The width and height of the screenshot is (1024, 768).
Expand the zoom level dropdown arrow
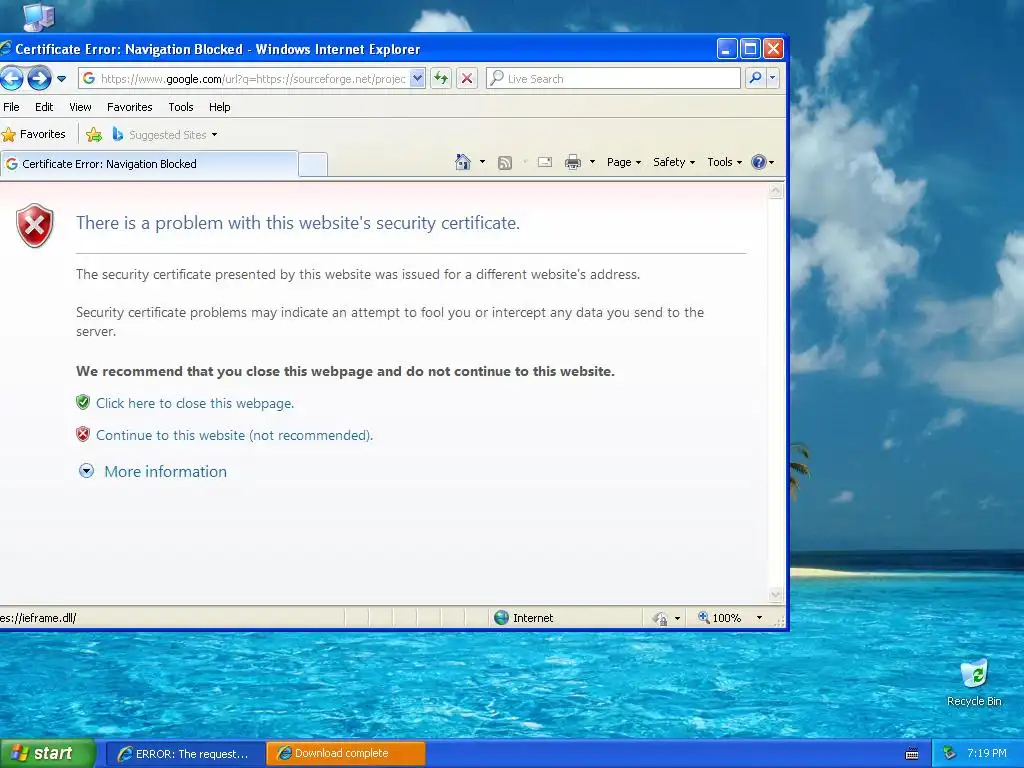[x=759, y=618]
